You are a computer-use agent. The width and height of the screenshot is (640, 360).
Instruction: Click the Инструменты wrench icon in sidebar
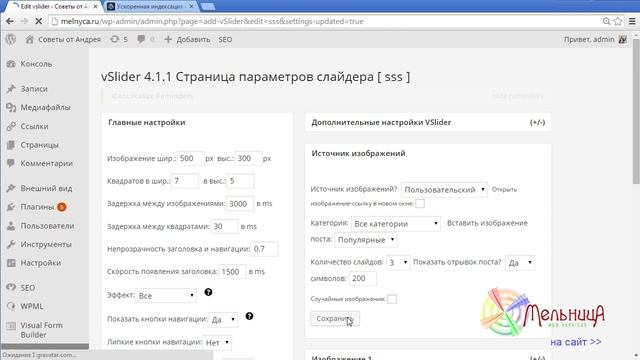tap(11, 244)
